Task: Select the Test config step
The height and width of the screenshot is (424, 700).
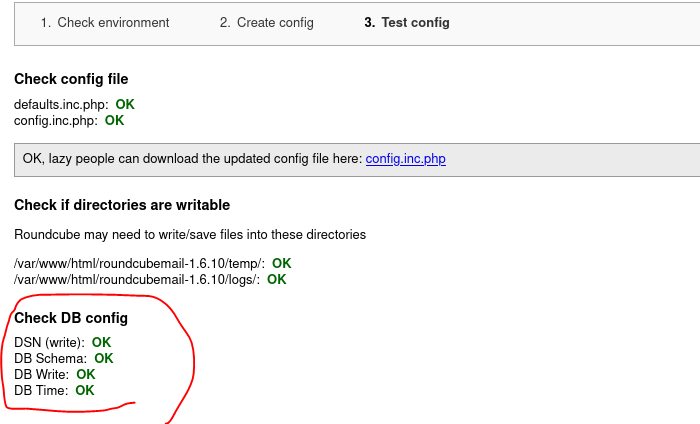Action: point(407,22)
